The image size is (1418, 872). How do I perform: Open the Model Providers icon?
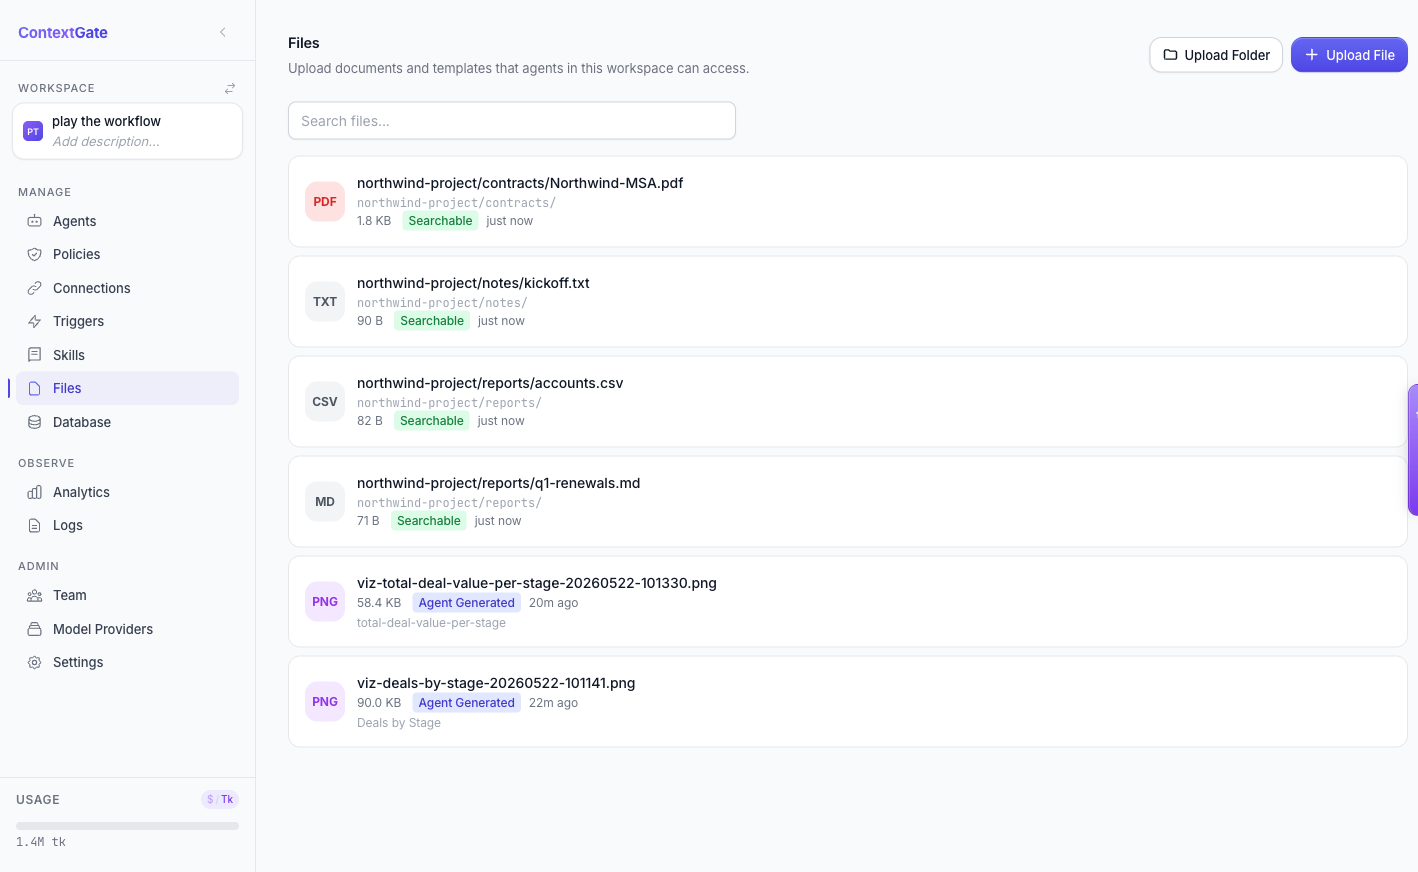pyautogui.click(x=34, y=629)
